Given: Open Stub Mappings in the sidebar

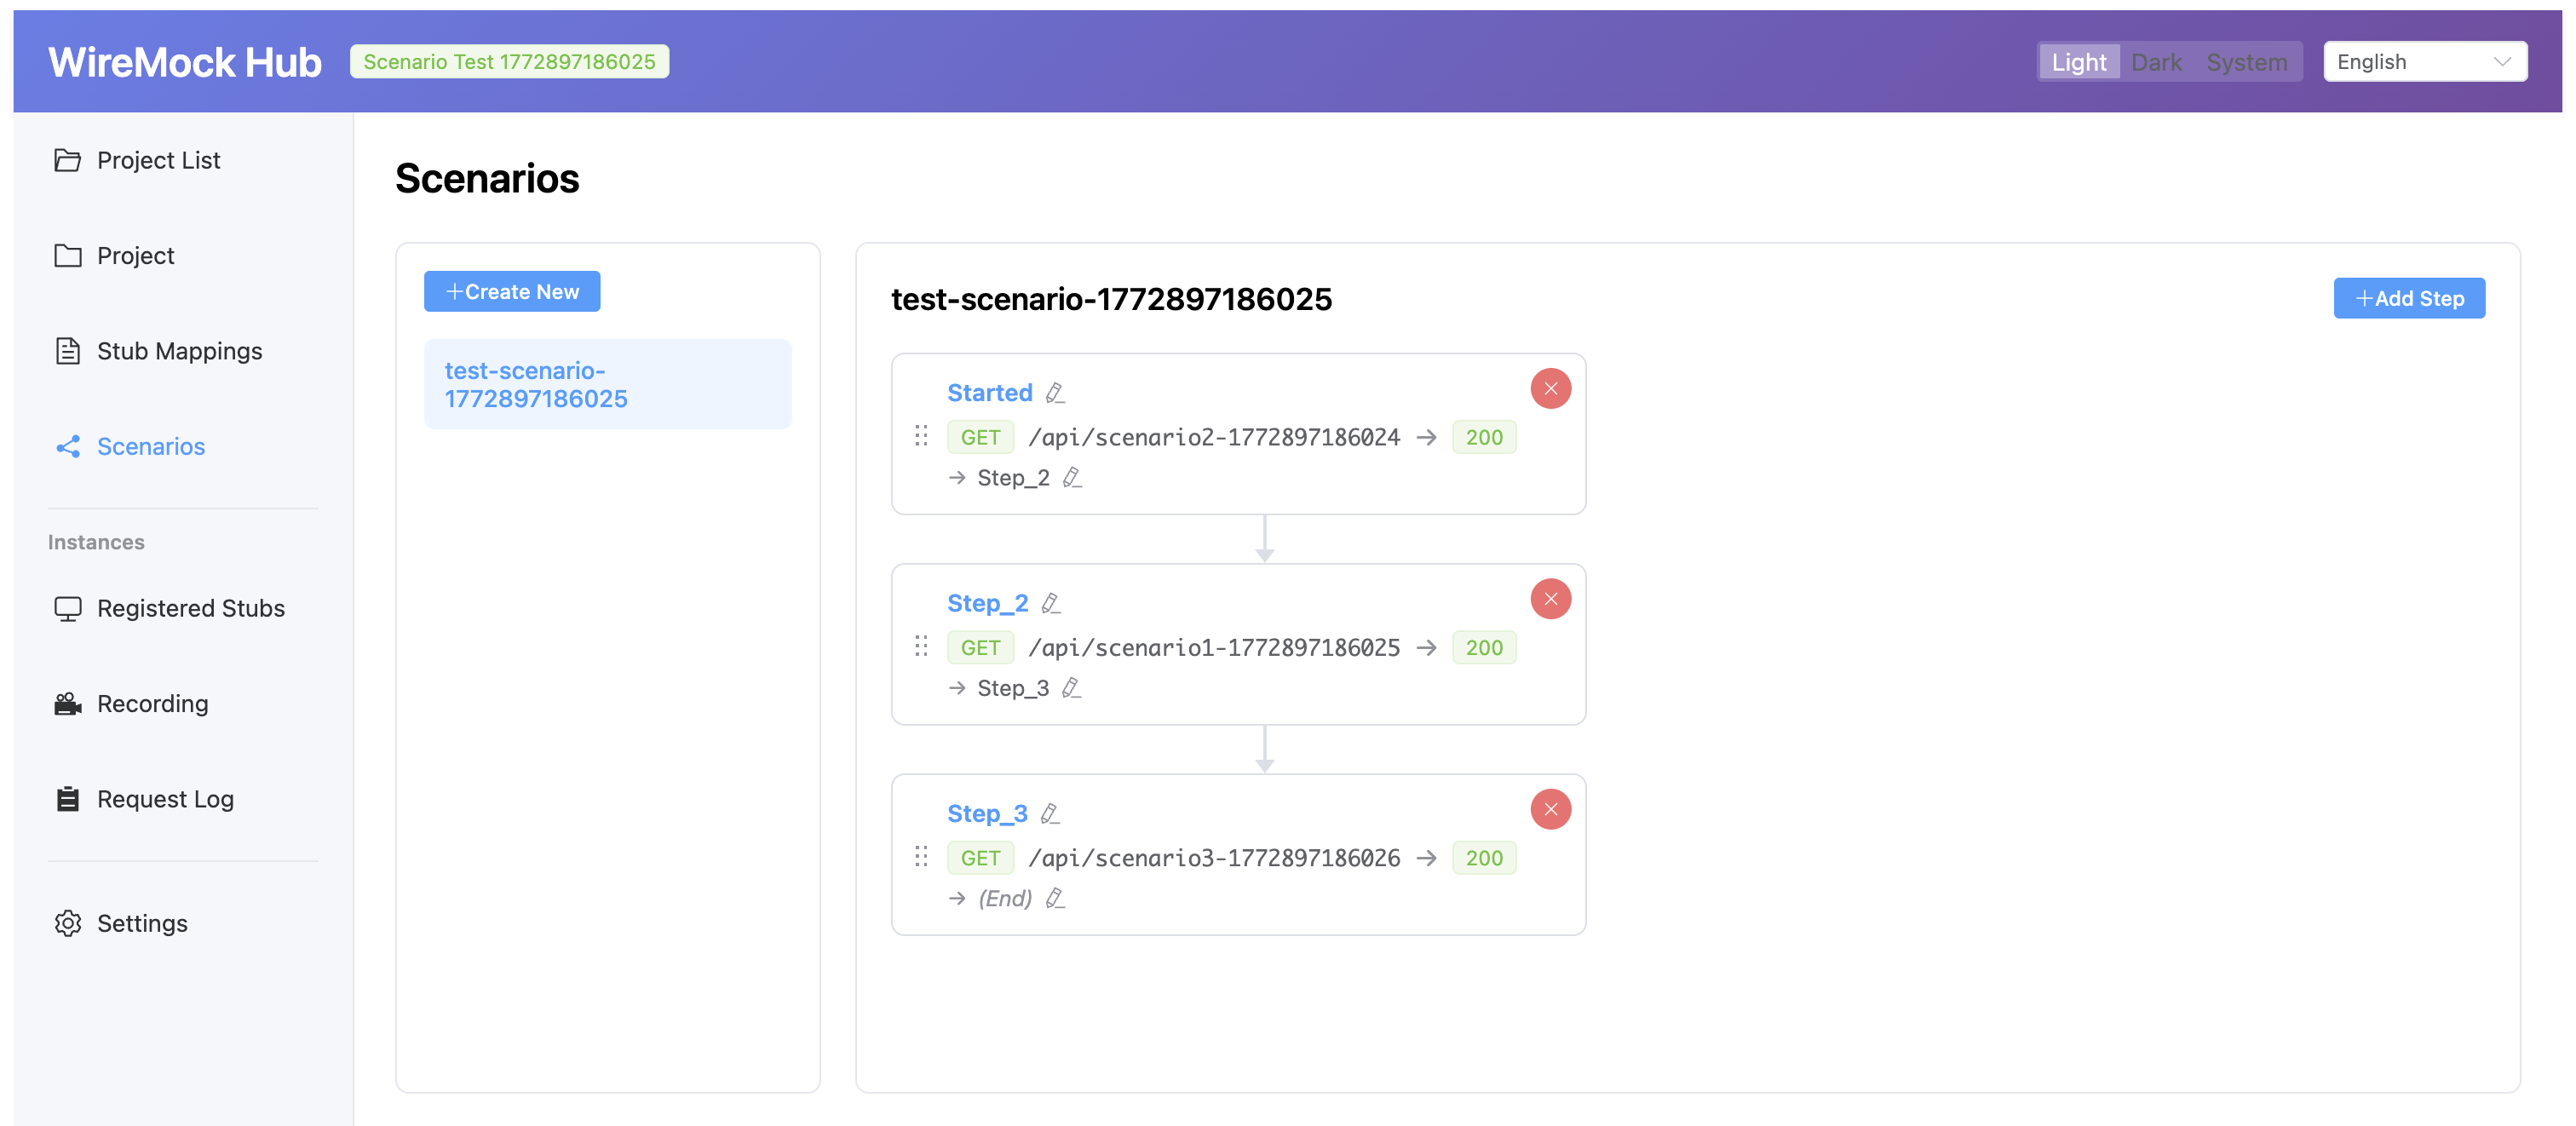Looking at the screenshot, I should coord(179,351).
